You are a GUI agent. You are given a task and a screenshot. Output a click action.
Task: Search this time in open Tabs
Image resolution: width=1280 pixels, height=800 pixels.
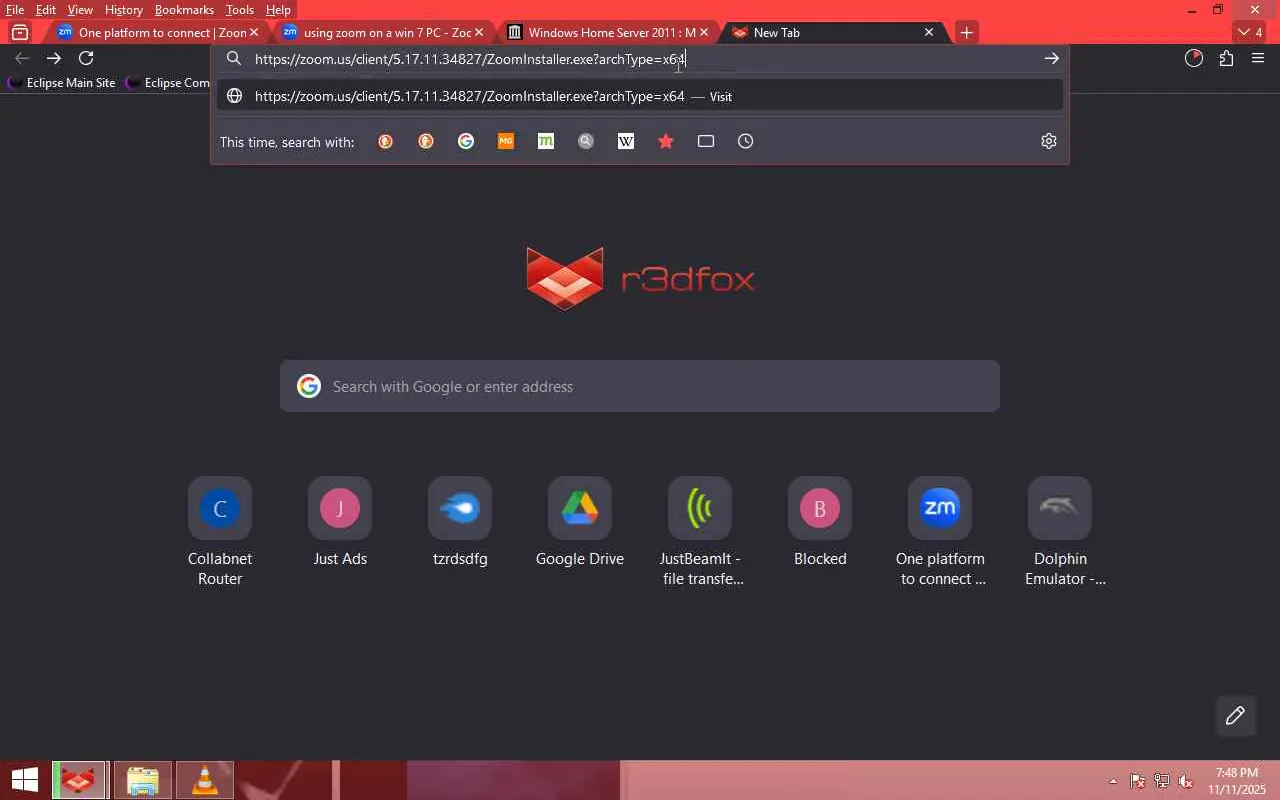706,142
